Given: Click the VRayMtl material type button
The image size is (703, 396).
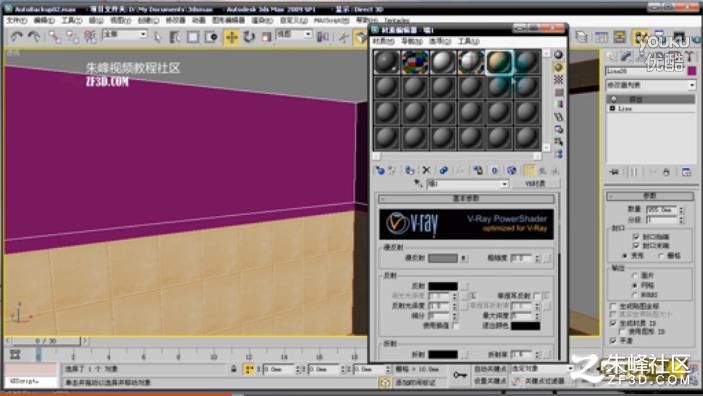Looking at the screenshot, I should (535, 184).
